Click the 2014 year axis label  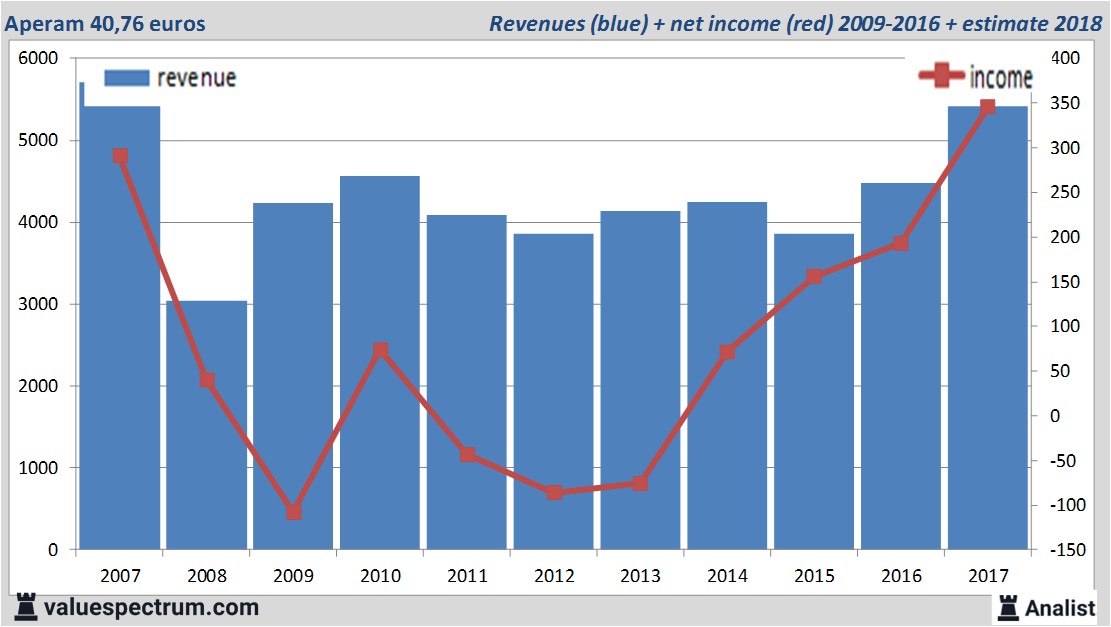click(x=728, y=575)
